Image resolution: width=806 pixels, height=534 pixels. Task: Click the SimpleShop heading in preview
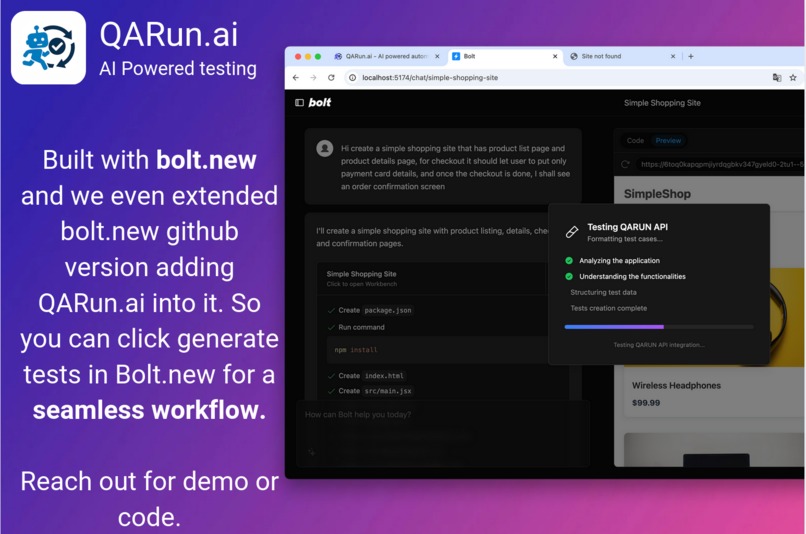coord(657,194)
